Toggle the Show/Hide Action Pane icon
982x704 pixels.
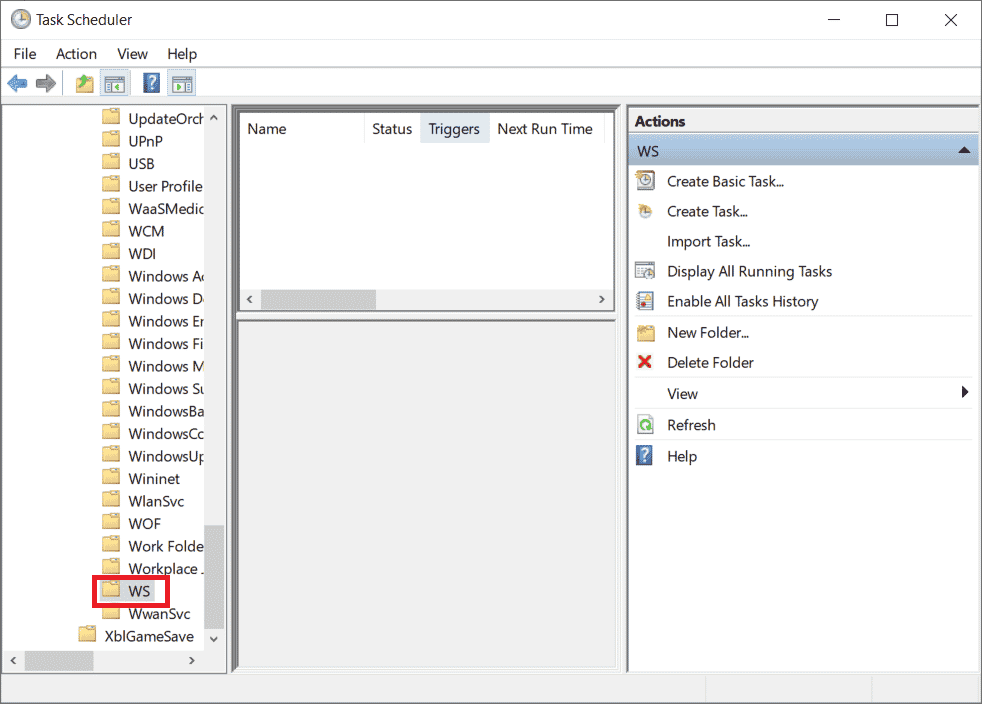coord(182,83)
